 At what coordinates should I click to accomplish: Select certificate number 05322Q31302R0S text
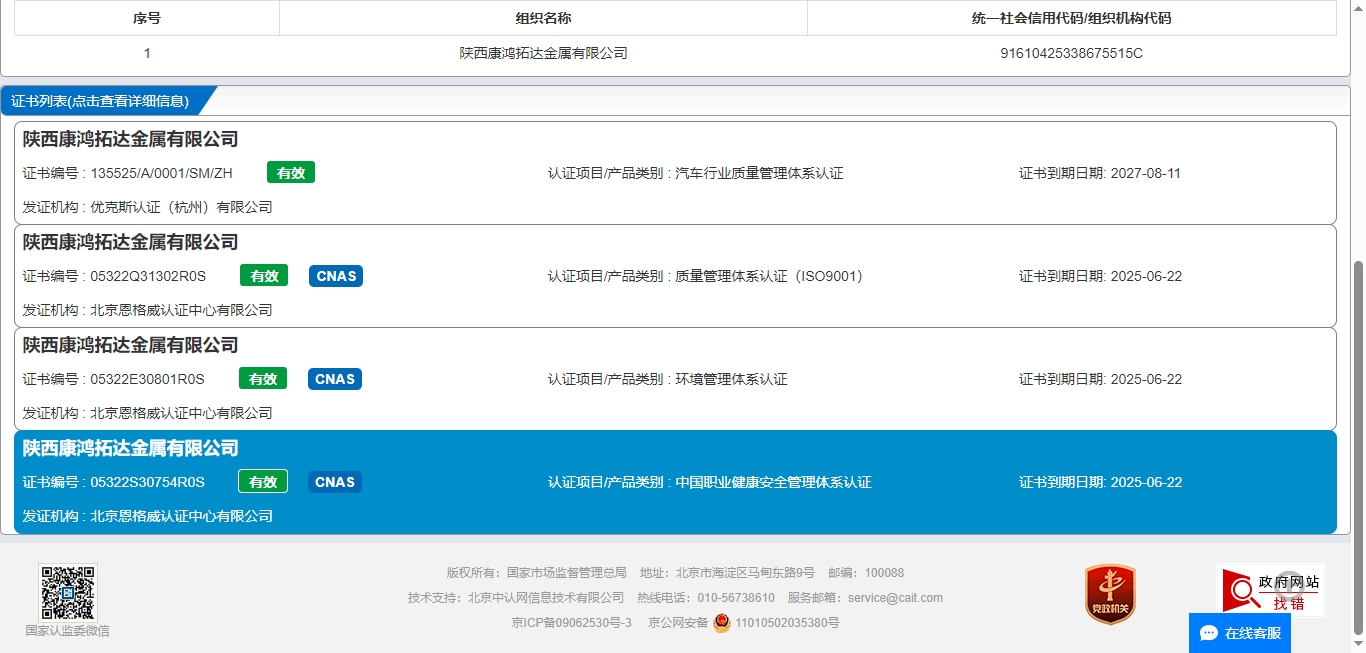click(148, 276)
